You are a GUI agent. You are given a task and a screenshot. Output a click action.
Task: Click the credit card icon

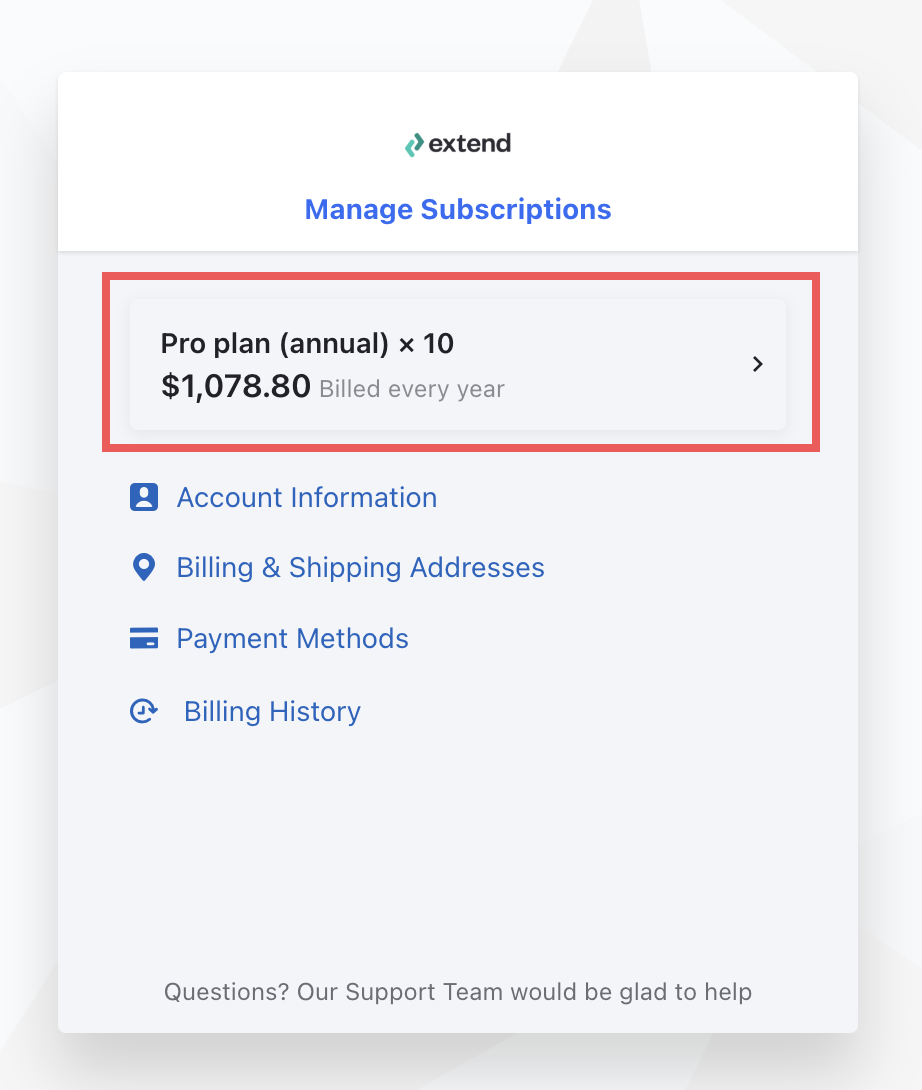144,638
